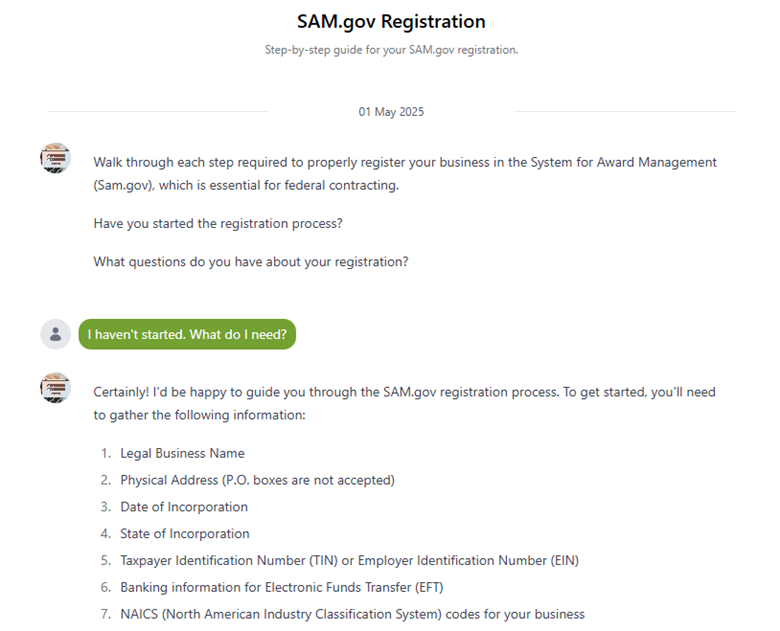Click the gray user profile icon
The height and width of the screenshot is (631, 780).
click(55, 334)
